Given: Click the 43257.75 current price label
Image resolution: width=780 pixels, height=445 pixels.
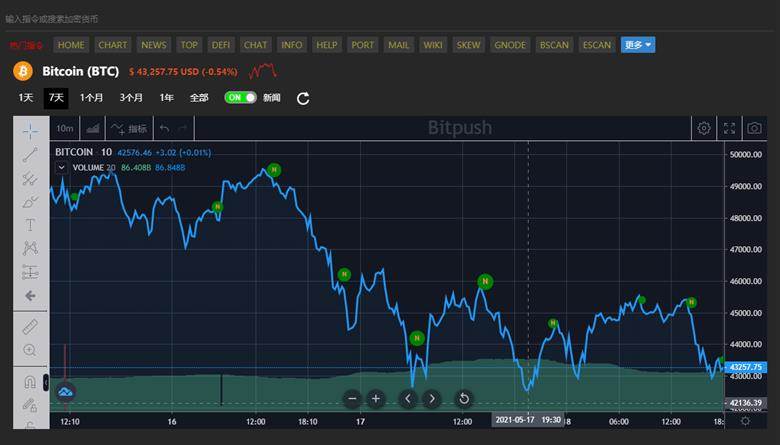Looking at the screenshot, I should tap(746, 367).
